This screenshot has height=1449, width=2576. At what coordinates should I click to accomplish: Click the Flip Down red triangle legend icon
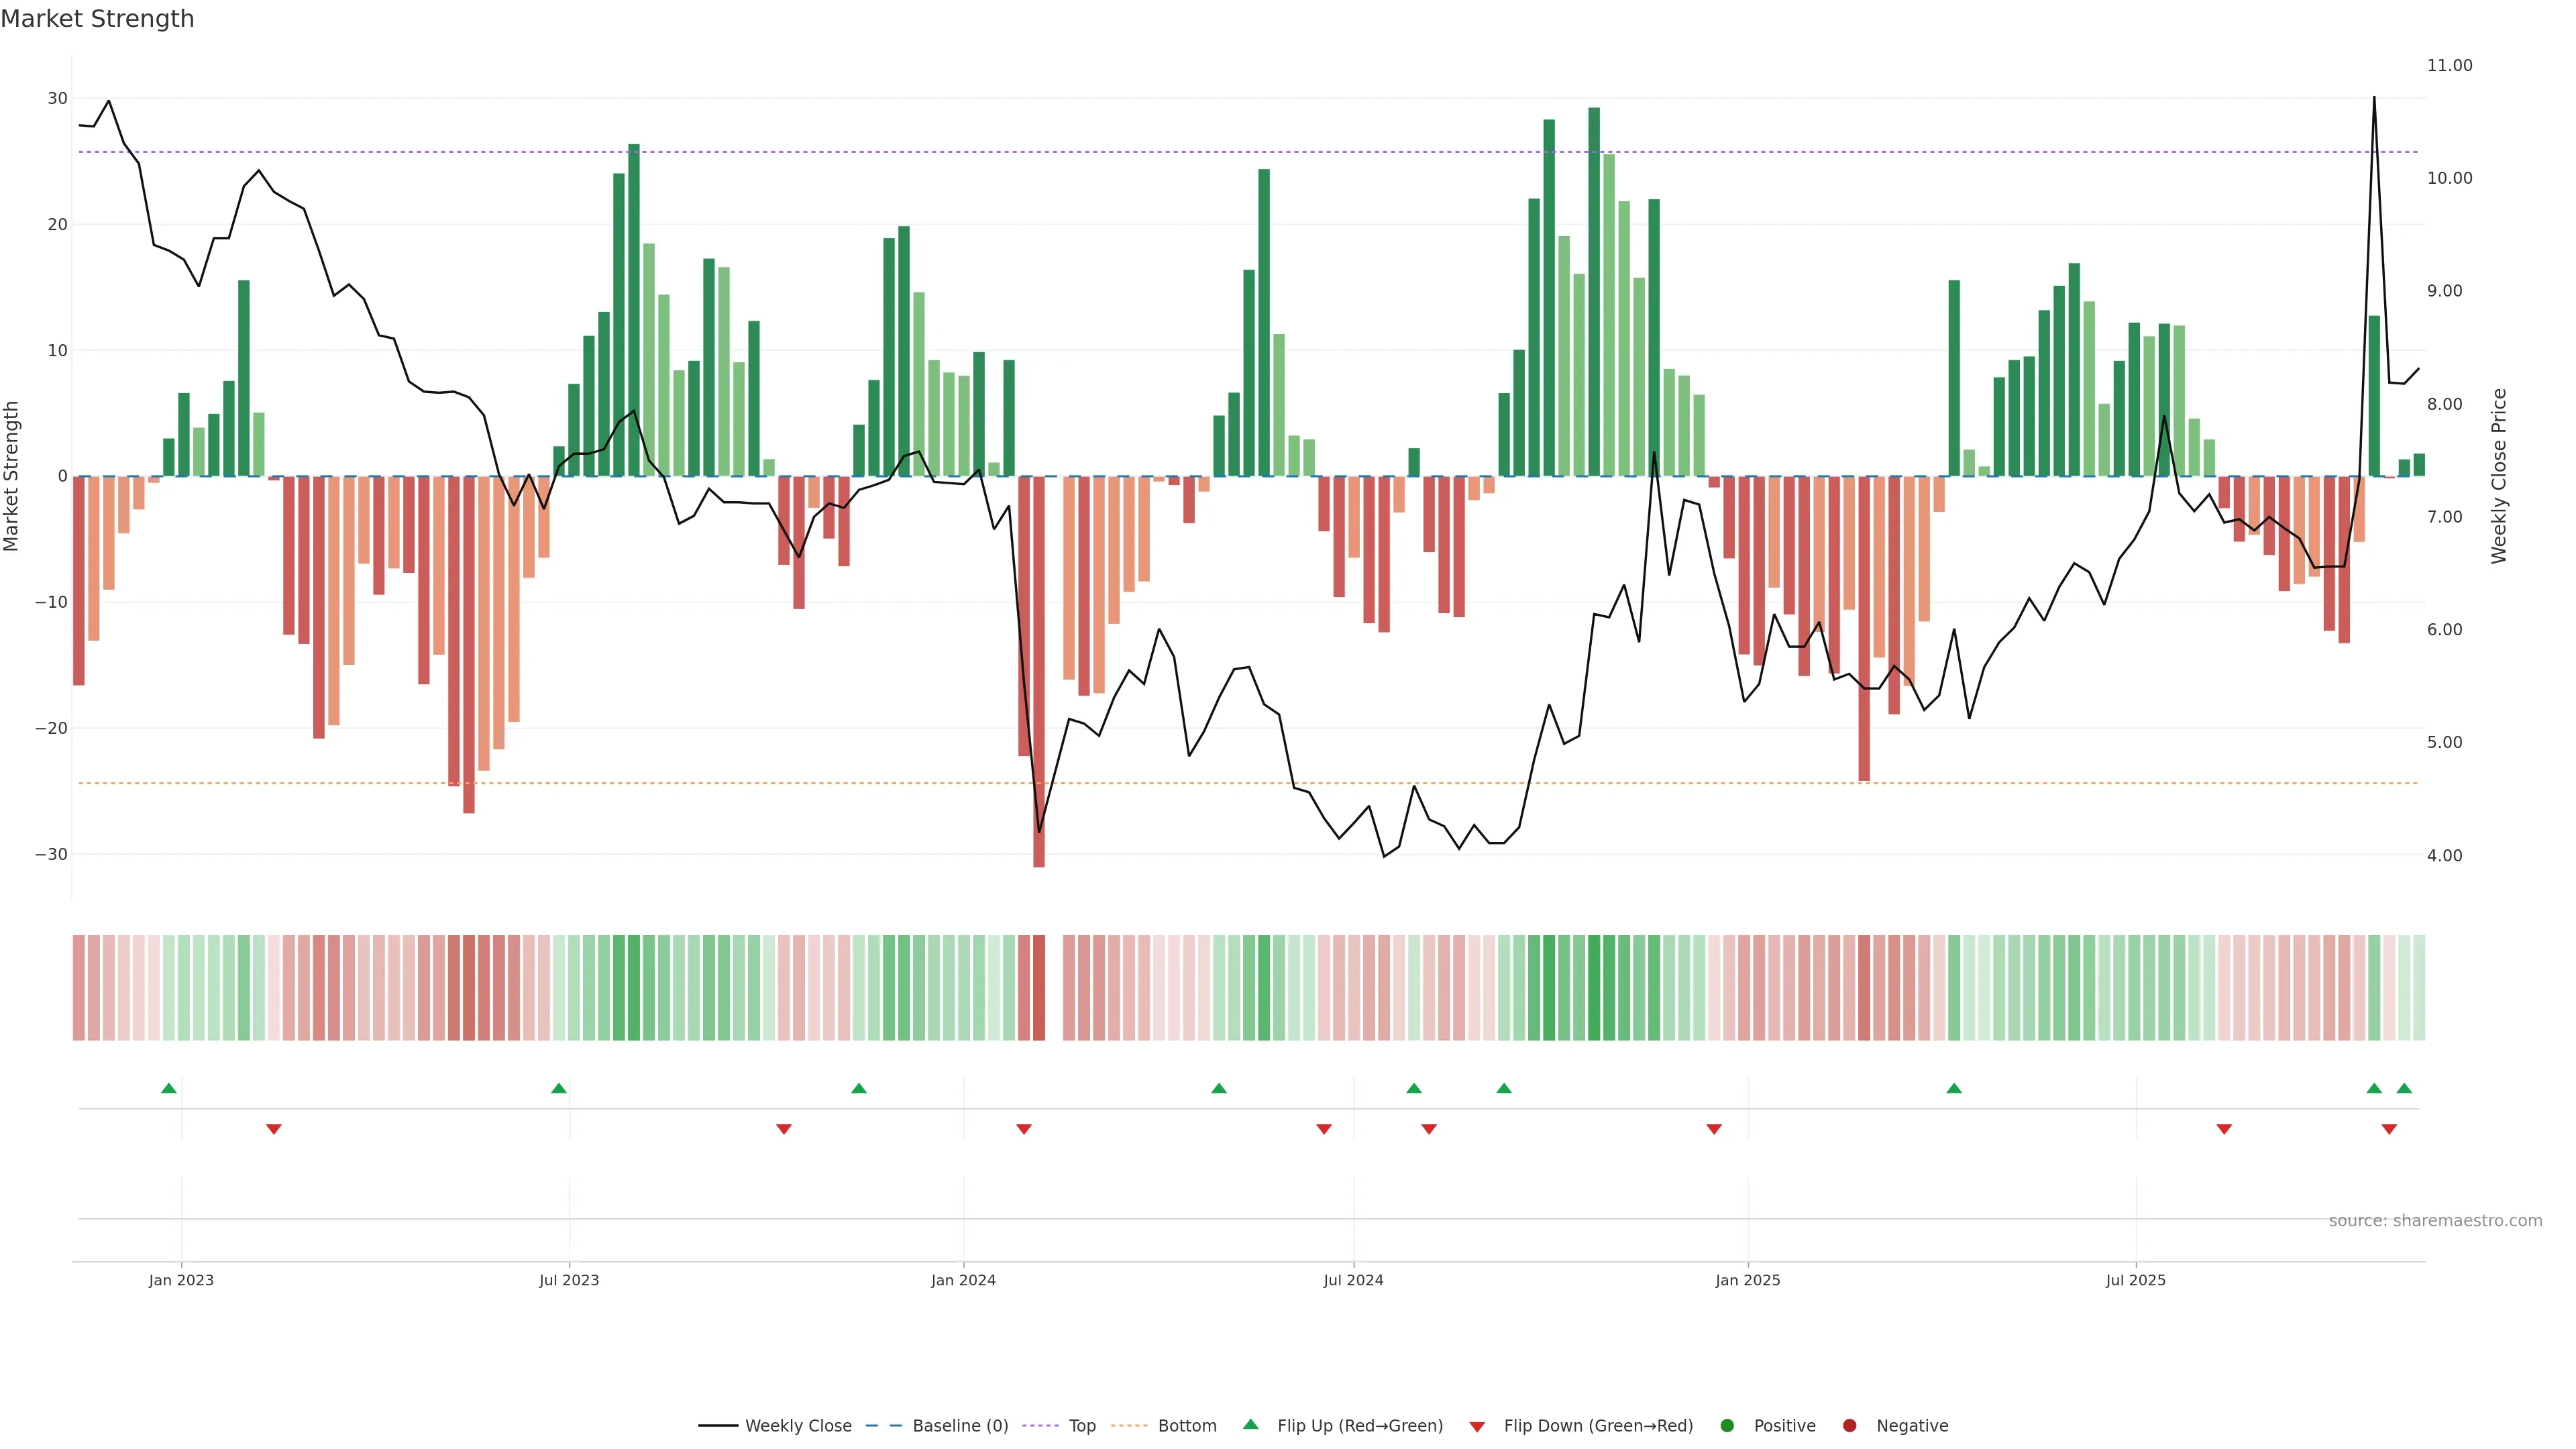[1477, 1426]
